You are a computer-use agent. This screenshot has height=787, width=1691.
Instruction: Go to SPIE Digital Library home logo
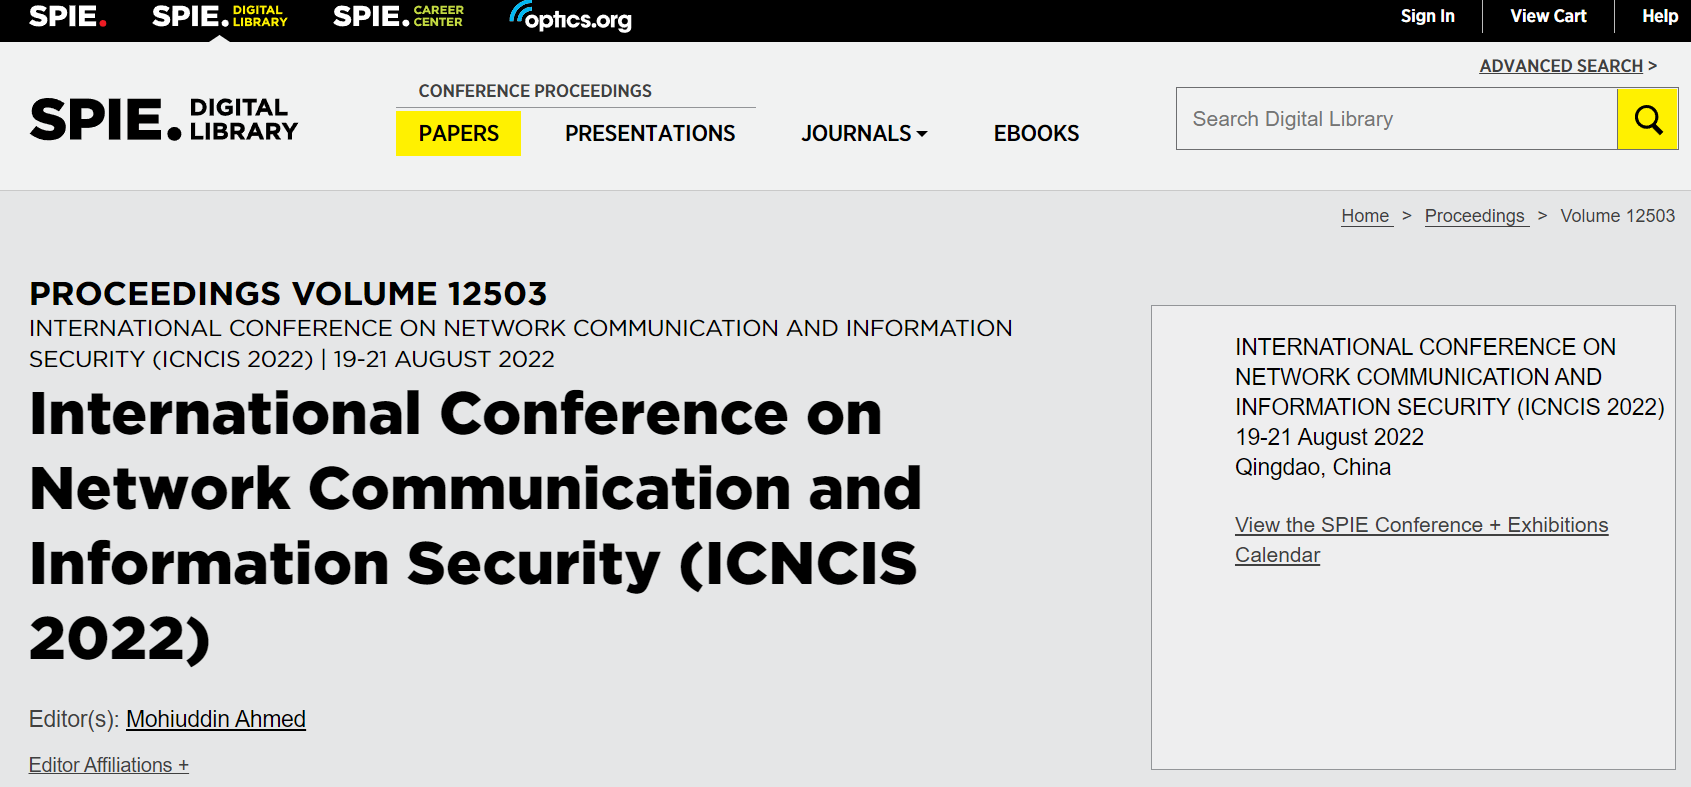(164, 119)
